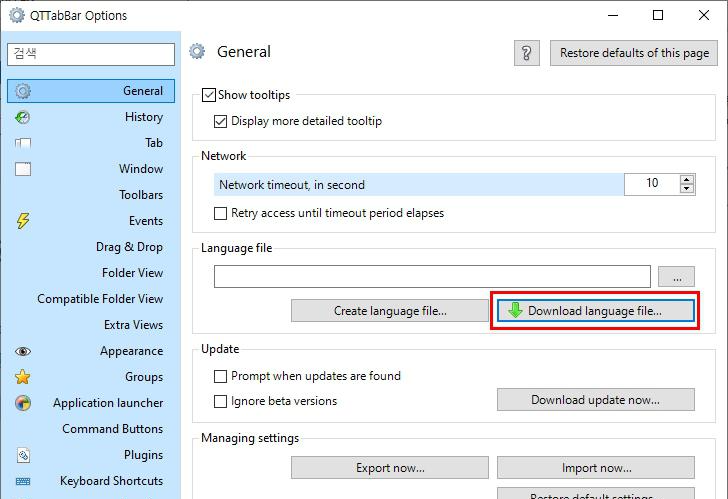Click Export now button
The width and height of the screenshot is (728, 499).
click(390, 467)
